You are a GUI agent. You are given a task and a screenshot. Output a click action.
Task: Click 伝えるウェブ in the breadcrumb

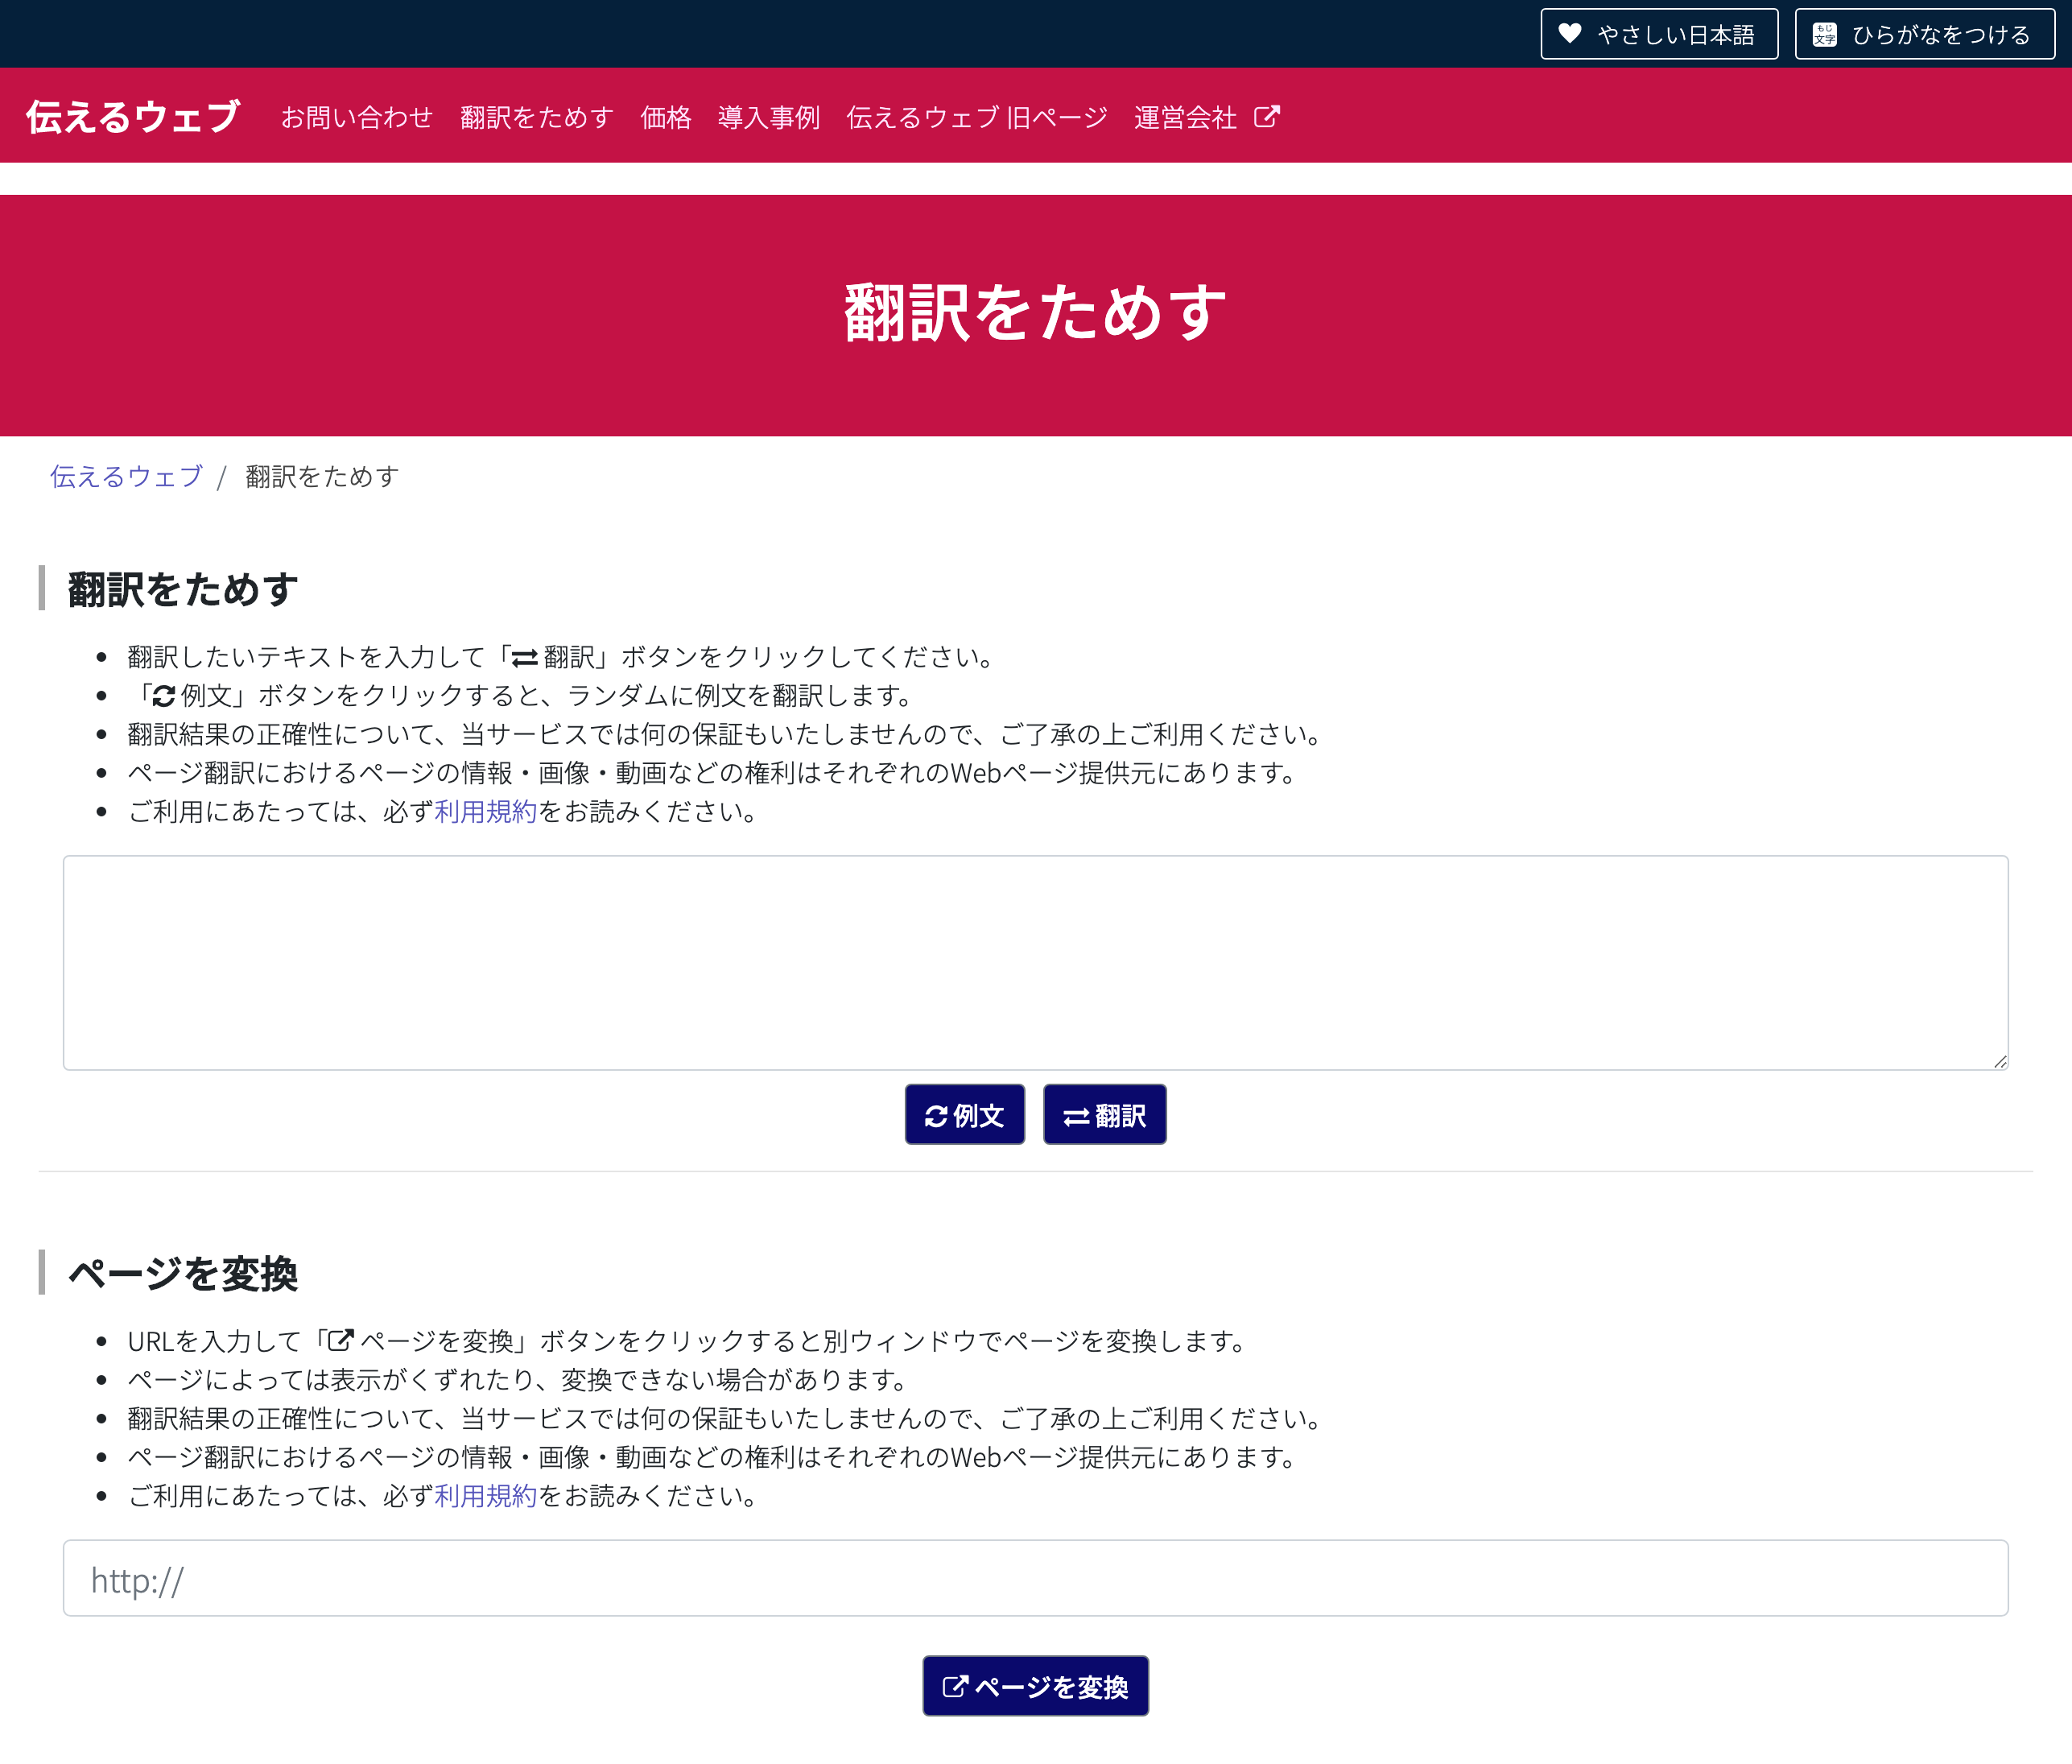point(126,477)
